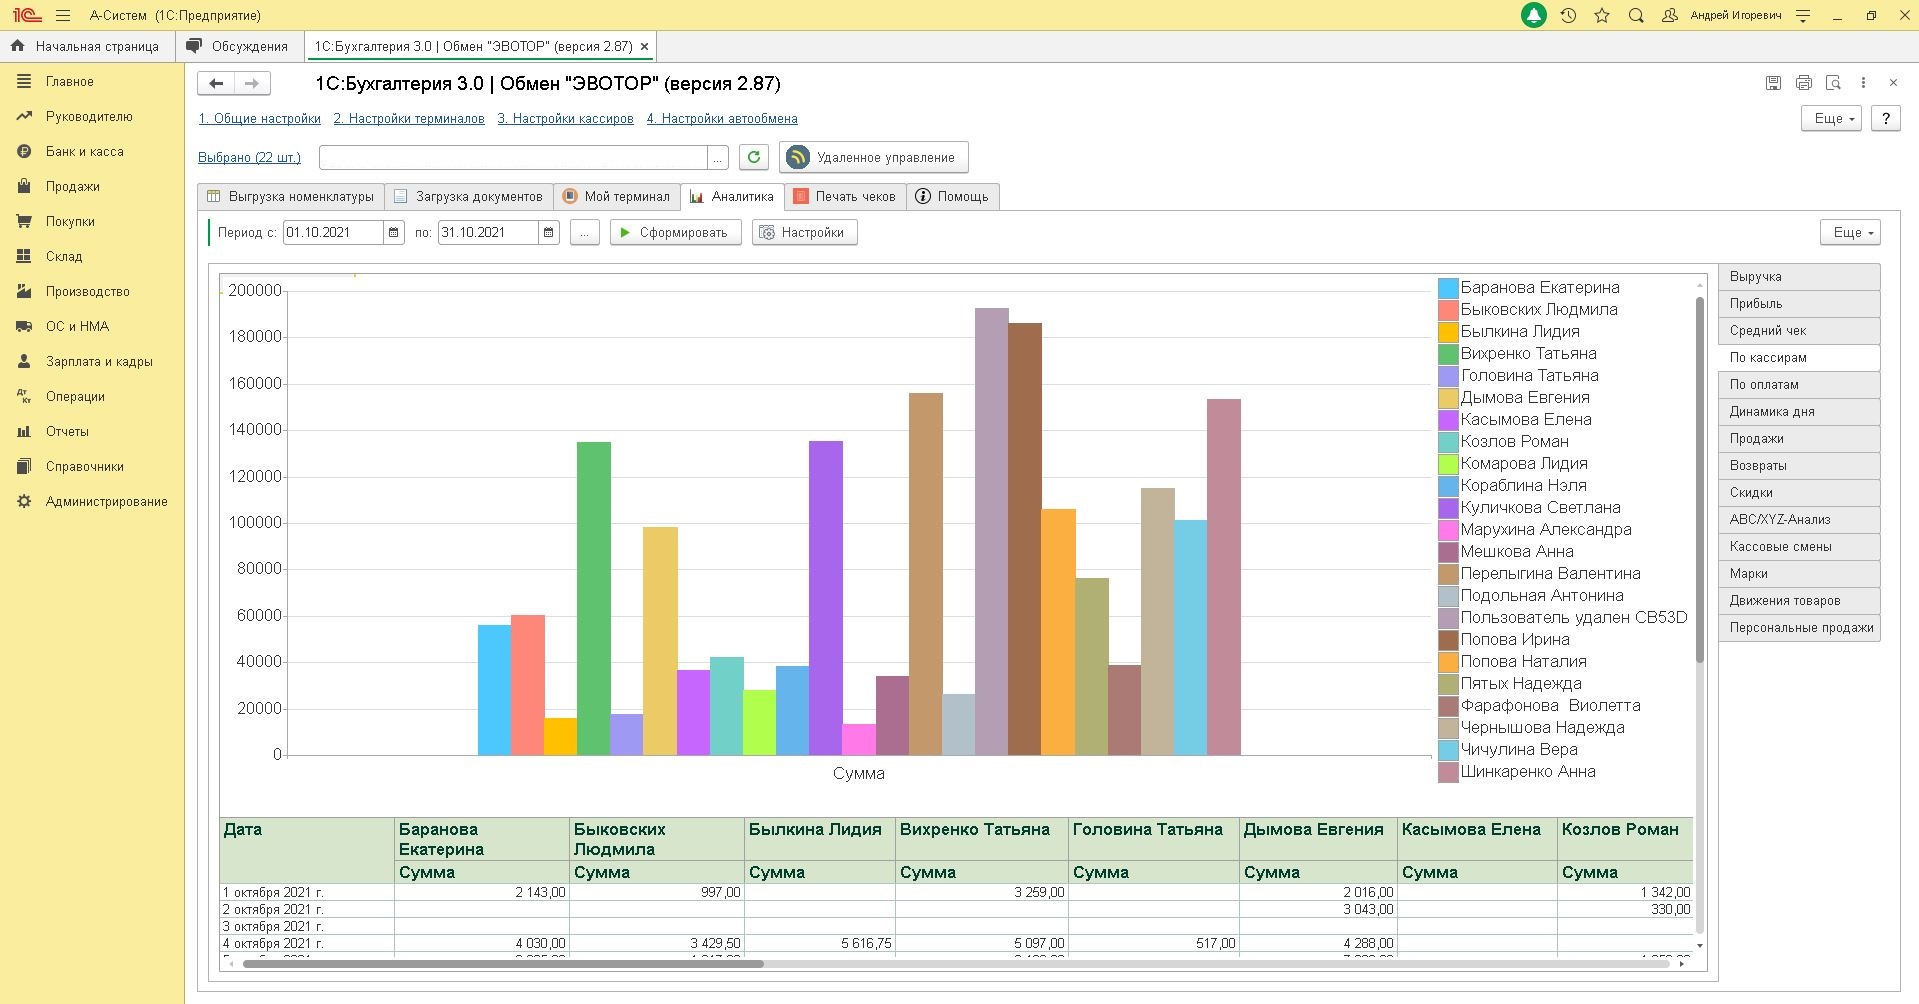Open calendar for start date 01.10.2021
The image size is (1919, 1004).
tap(394, 232)
